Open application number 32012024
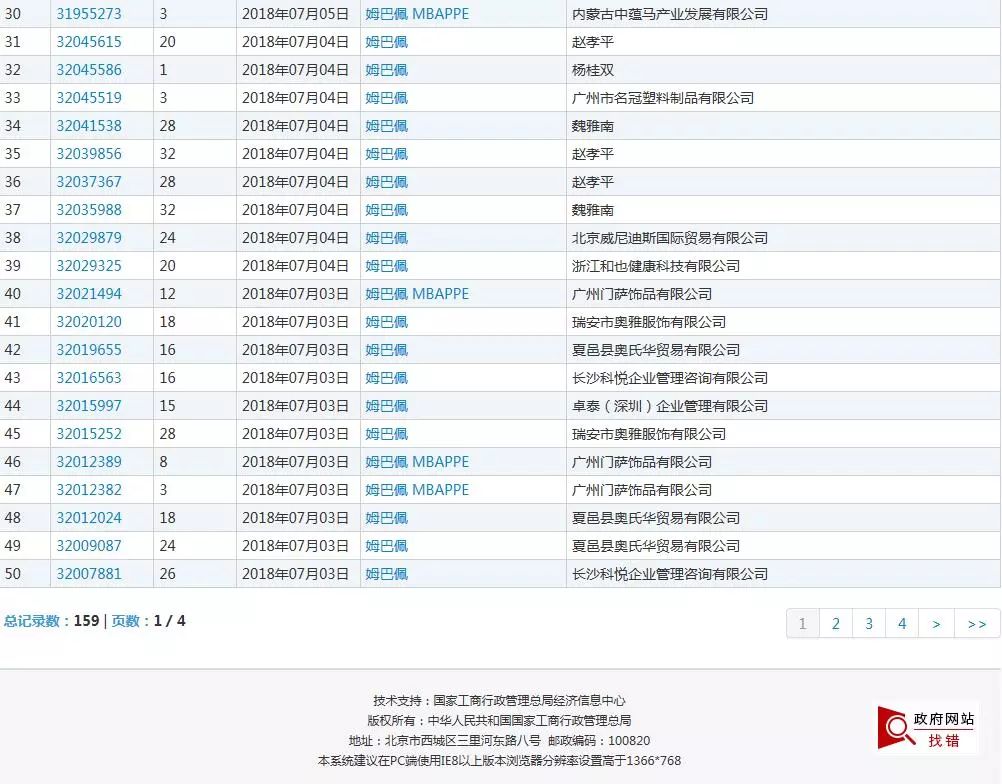The height and width of the screenshot is (784, 1002). point(89,518)
